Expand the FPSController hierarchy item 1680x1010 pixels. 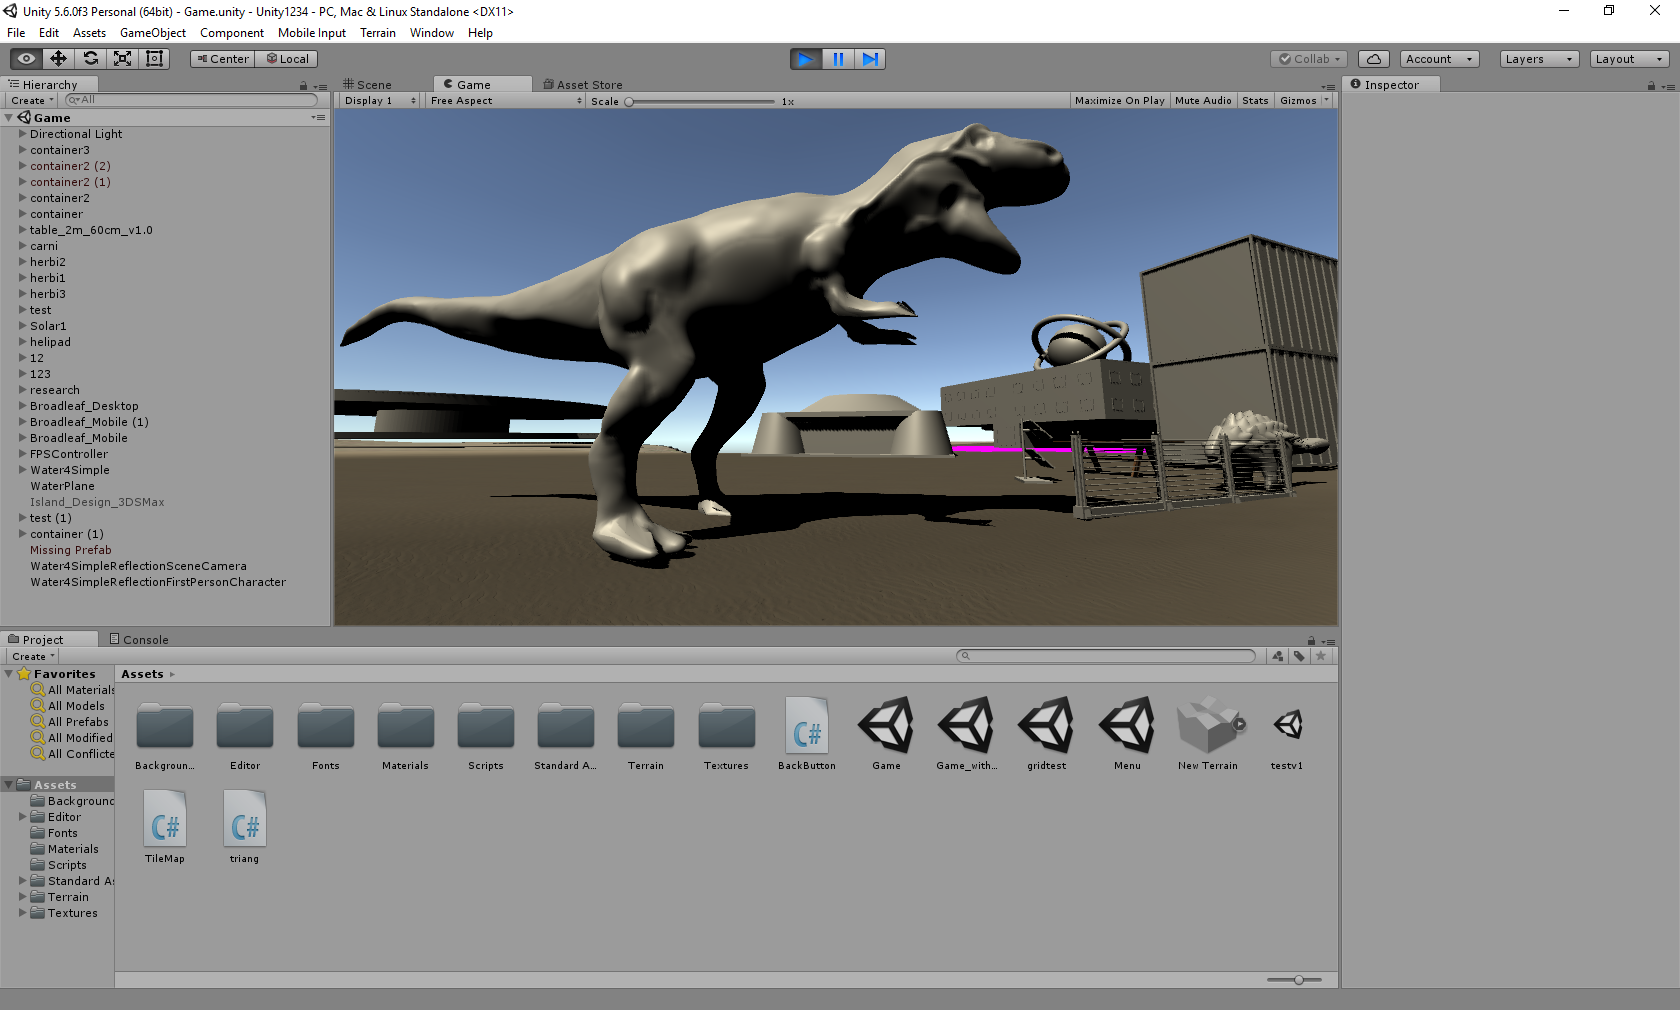(x=23, y=454)
